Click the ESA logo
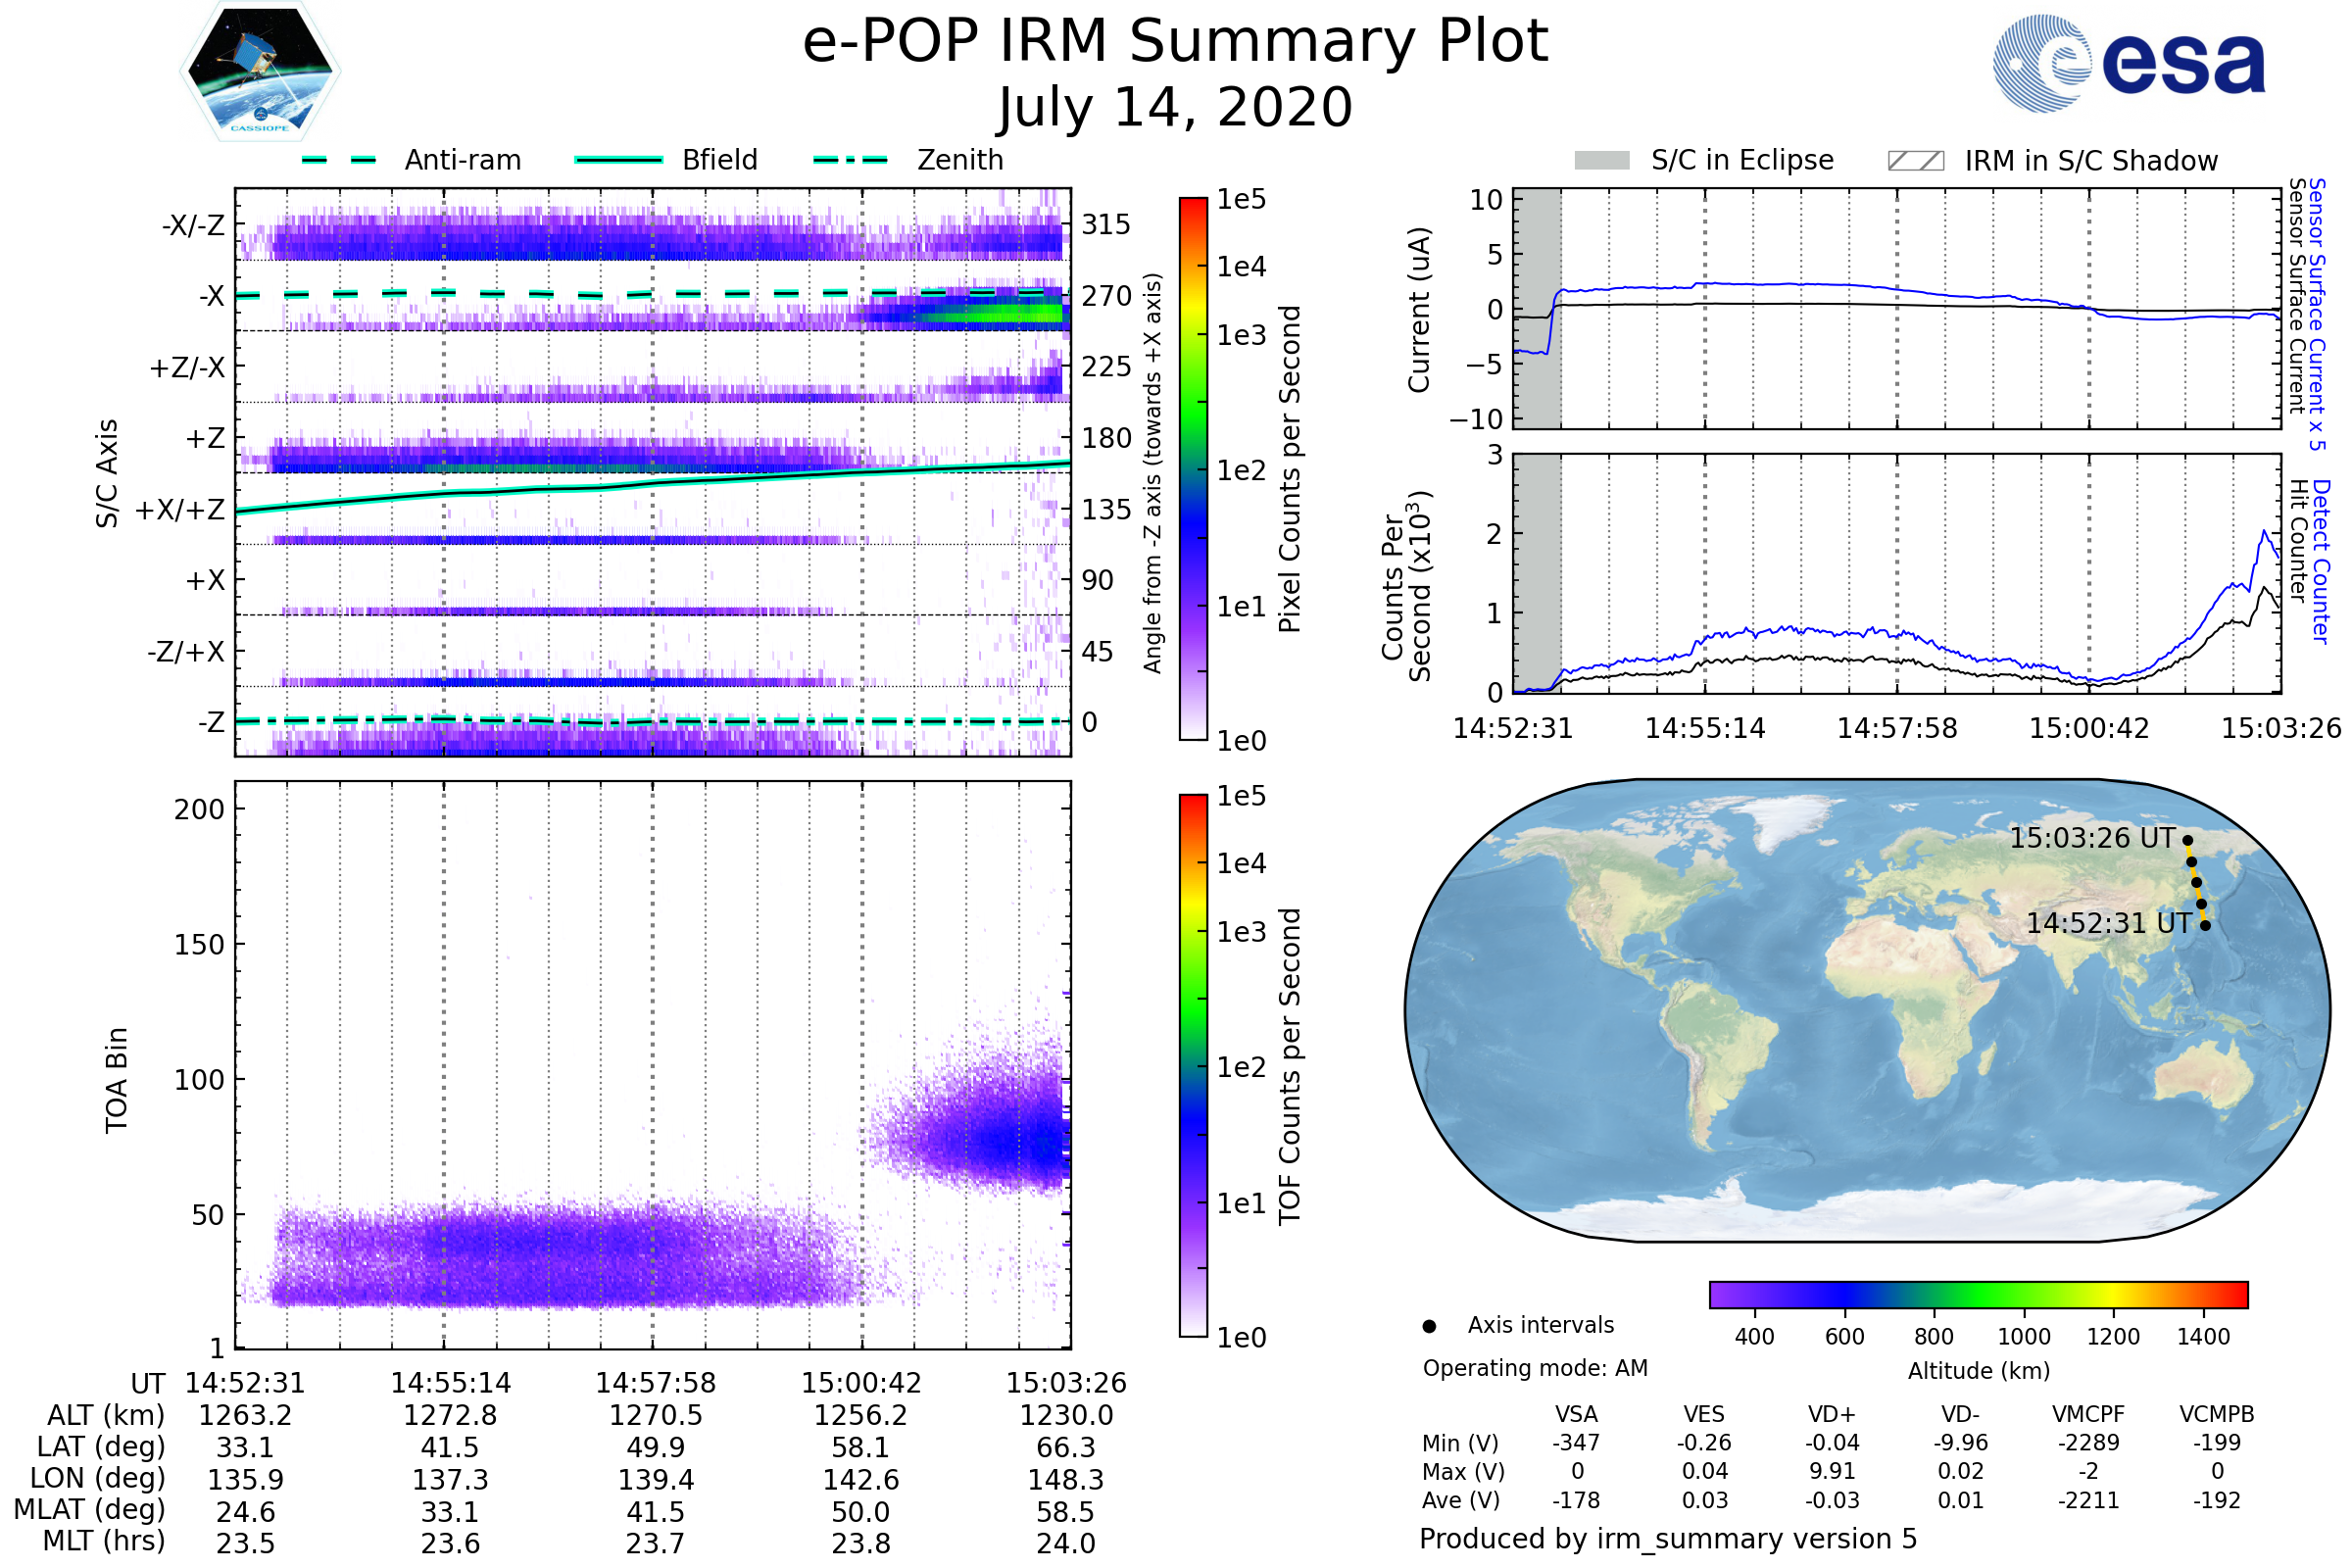2352x1568 pixels. tap(2130, 62)
